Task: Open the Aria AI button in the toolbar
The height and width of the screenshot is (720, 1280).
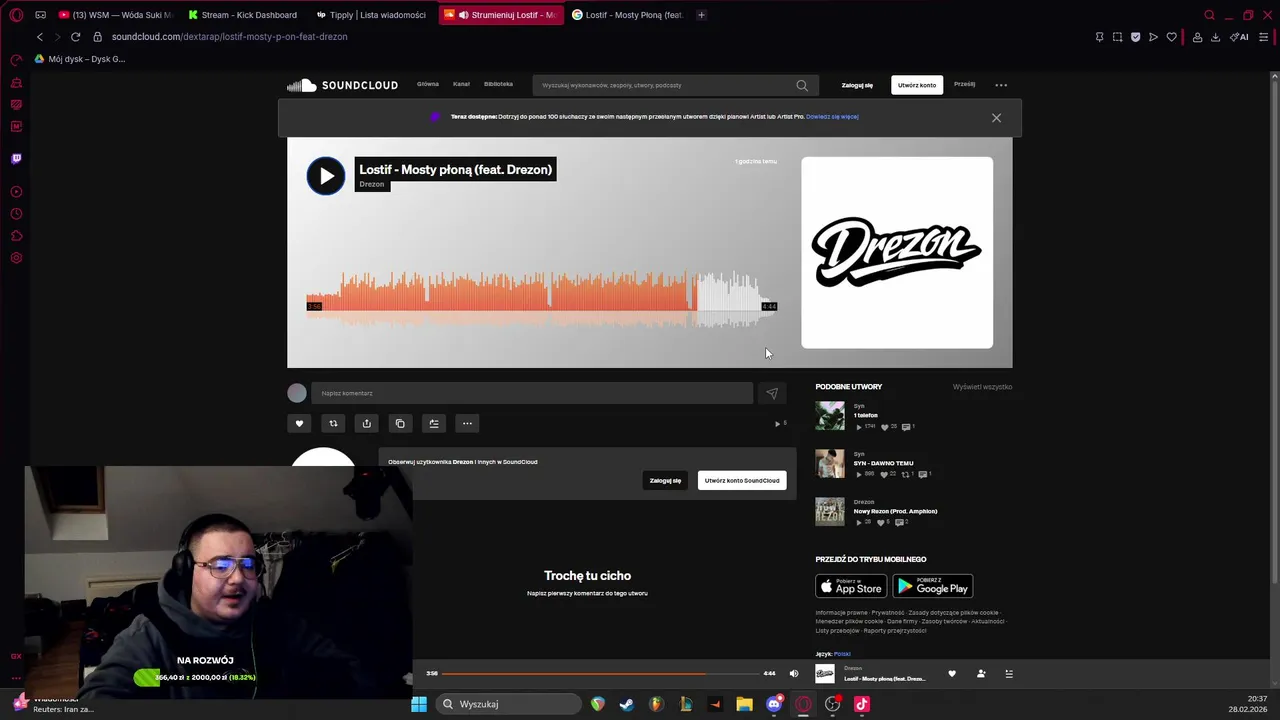Action: pos(1239,37)
